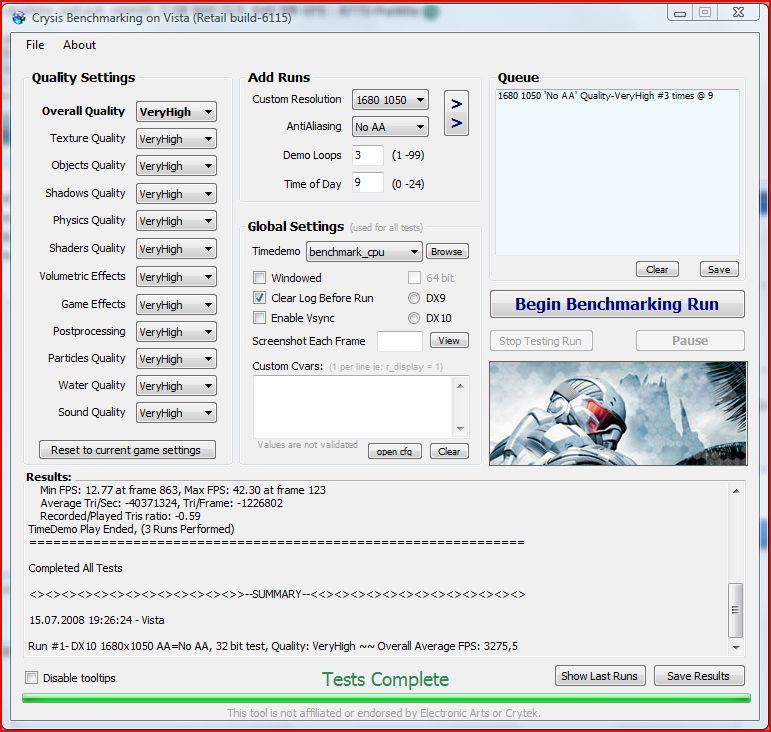Viewport: 771px width, 732px height.
Task: Expand Sound Quality dropdown
Action: click(176, 413)
